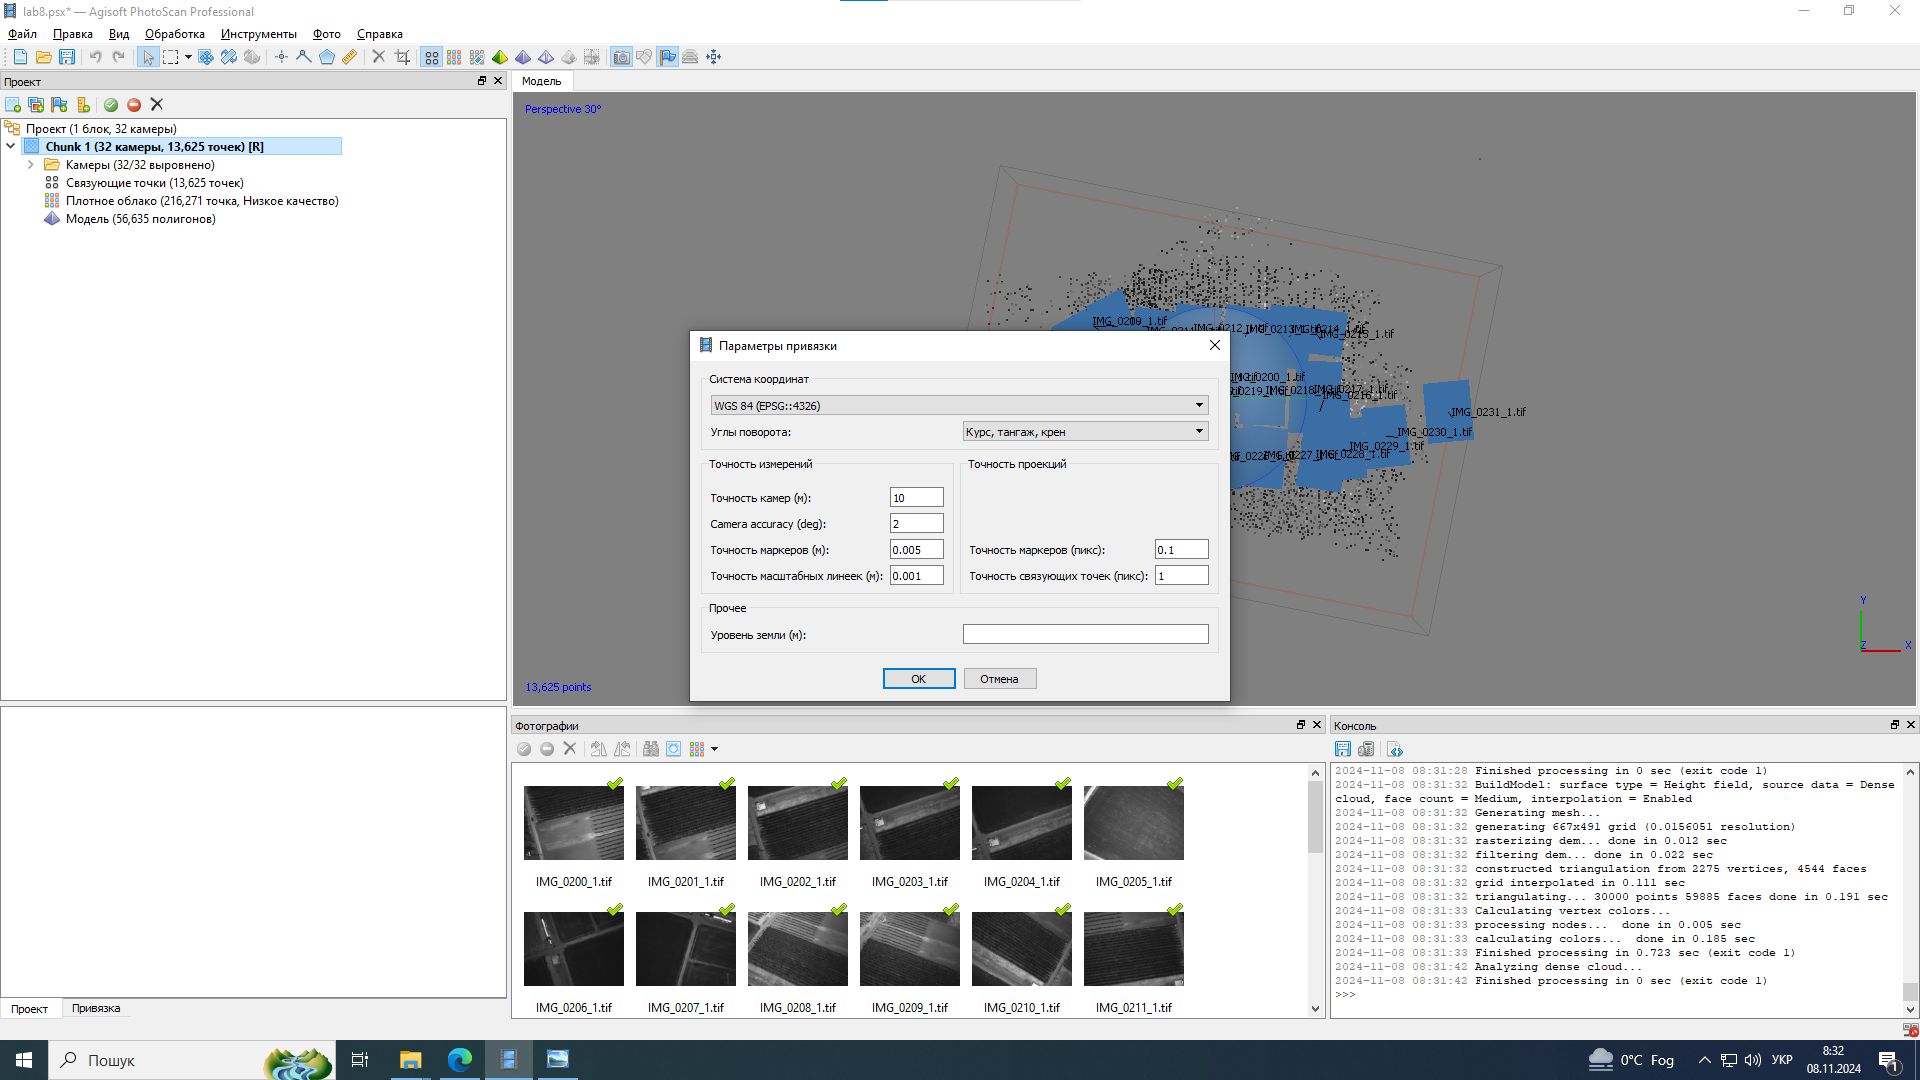
Task: Click Add Chunk icon in Project panel
Action: pyautogui.click(x=13, y=105)
